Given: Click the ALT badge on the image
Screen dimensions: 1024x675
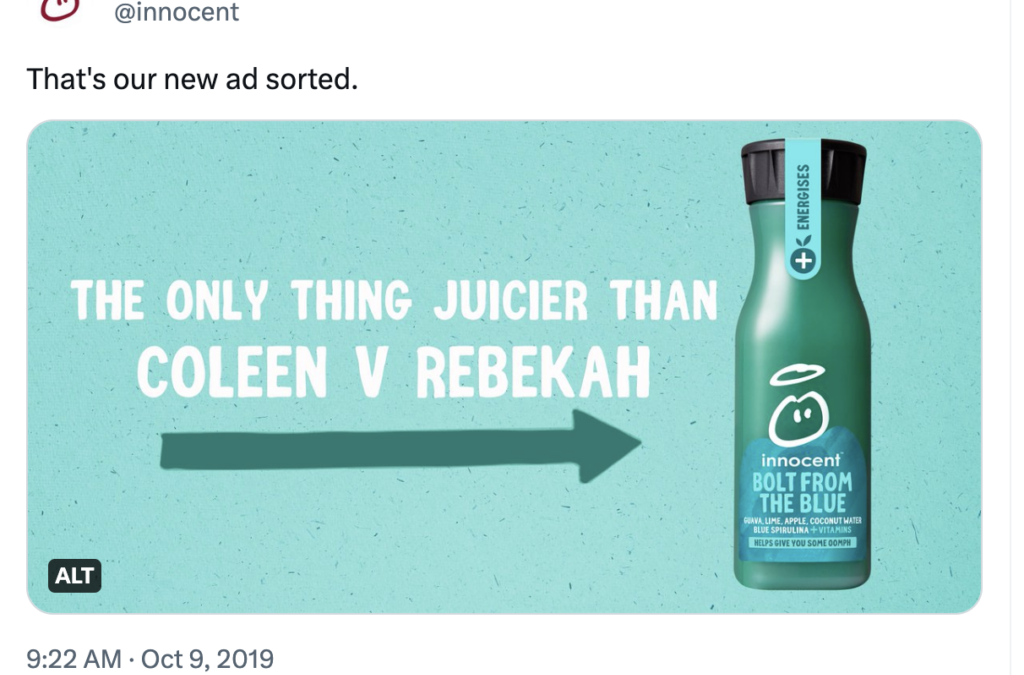Looking at the screenshot, I should click(x=75, y=576).
